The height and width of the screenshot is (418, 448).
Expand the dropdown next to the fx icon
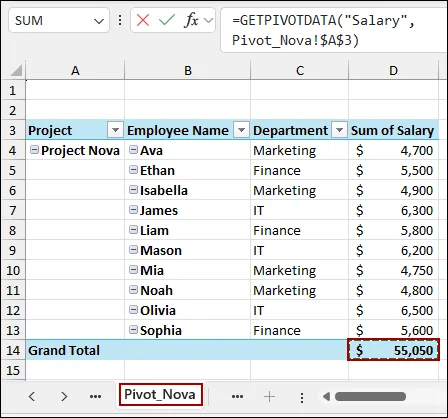pos(208,21)
